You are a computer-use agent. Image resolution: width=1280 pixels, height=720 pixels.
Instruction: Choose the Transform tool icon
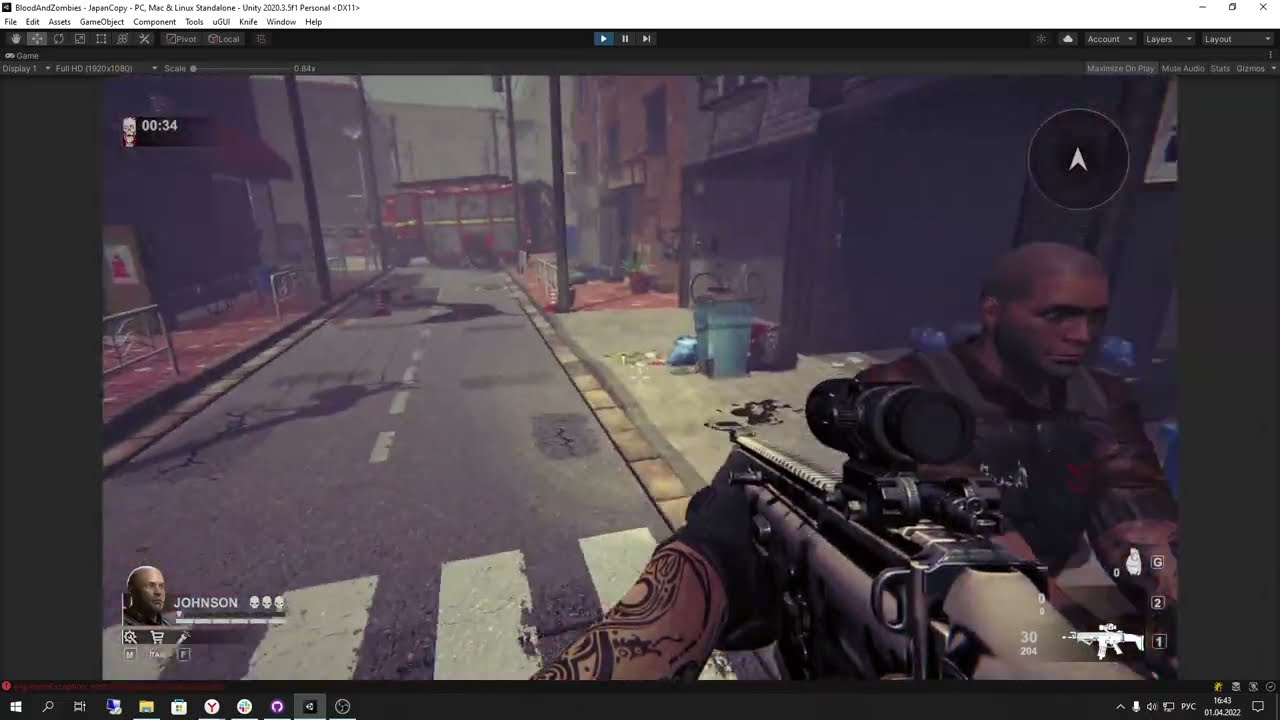[x=123, y=39]
